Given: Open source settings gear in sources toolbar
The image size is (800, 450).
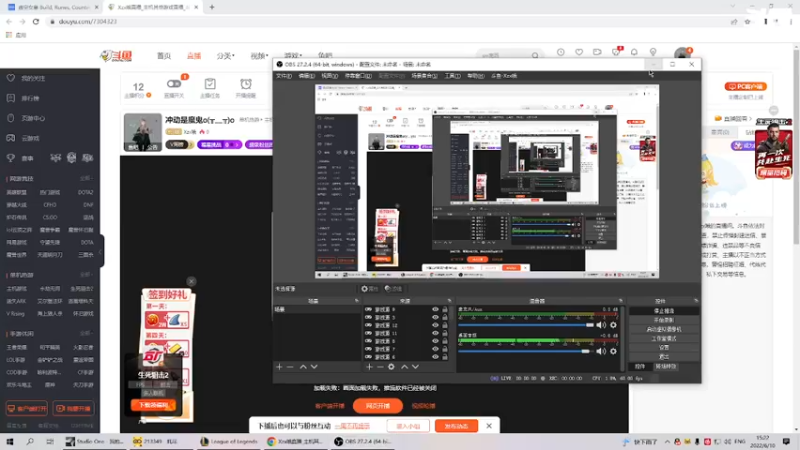Looking at the screenshot, I should click(391, 367).
